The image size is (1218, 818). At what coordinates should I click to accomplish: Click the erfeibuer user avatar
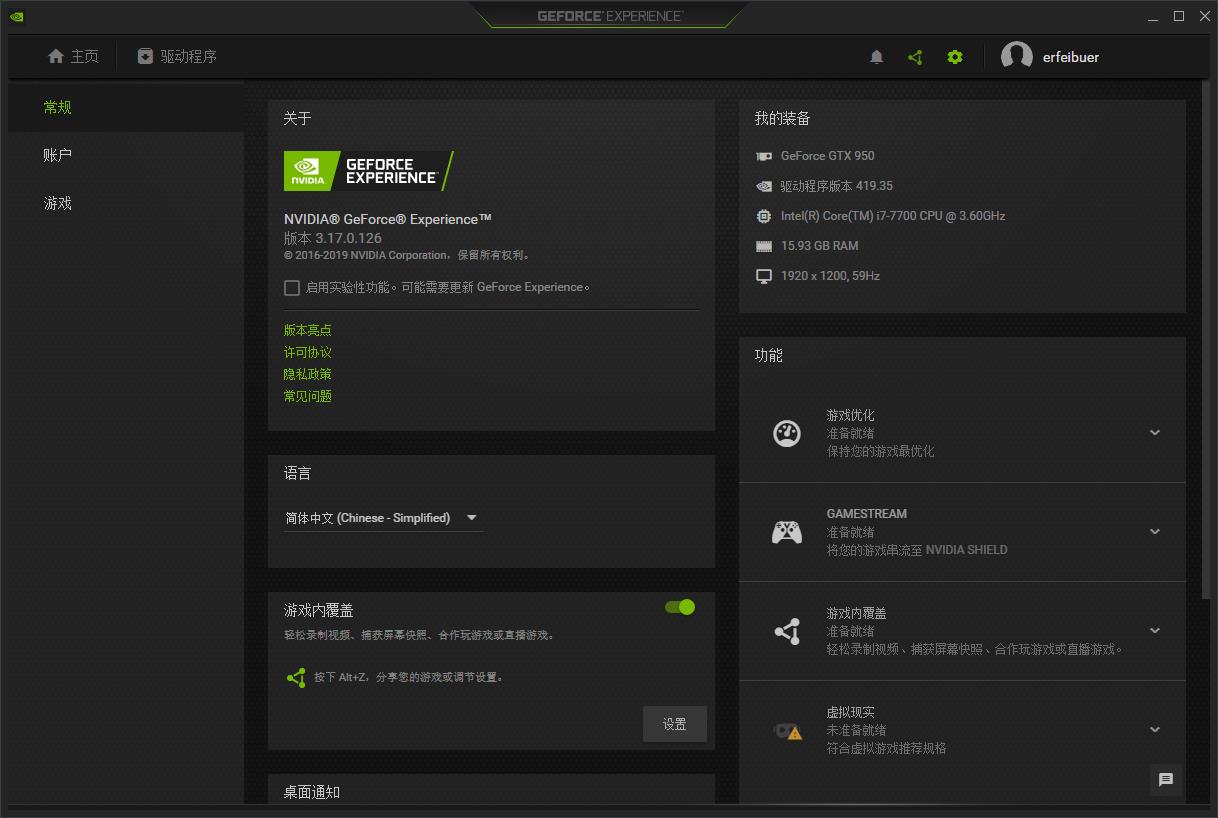1017,57
